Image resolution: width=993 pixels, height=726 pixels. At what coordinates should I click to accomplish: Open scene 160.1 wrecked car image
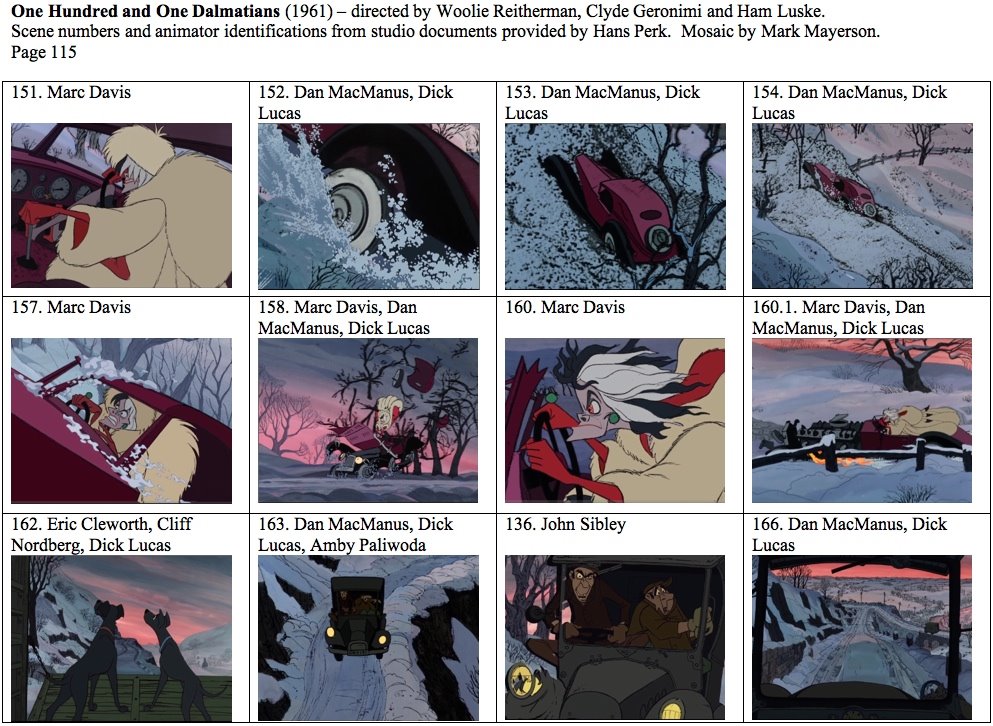click(x=862, y=421)
